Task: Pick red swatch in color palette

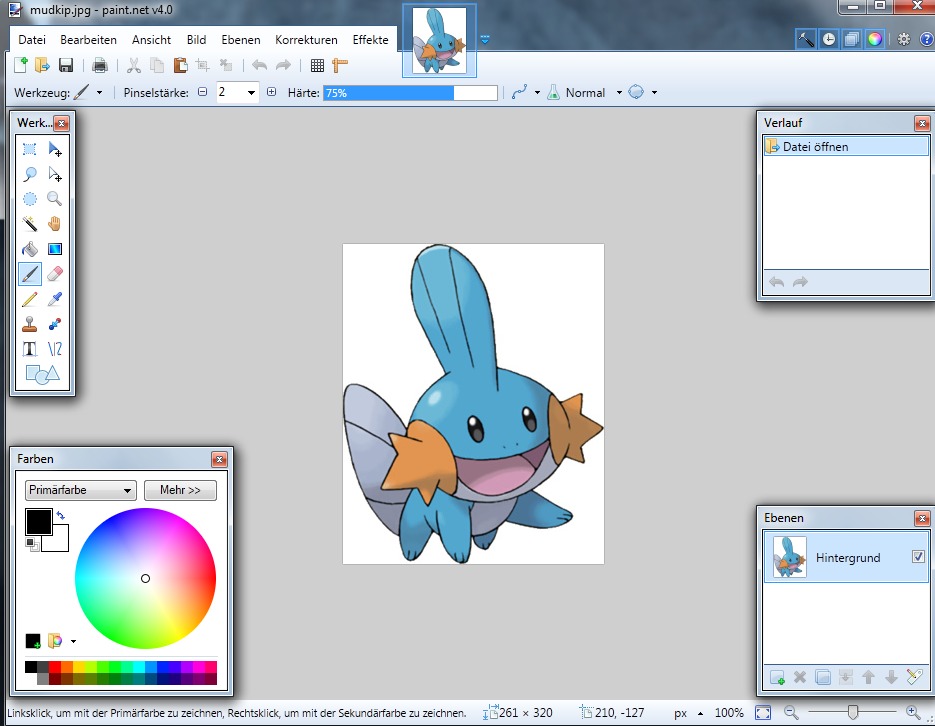Action: click(55, 667)
